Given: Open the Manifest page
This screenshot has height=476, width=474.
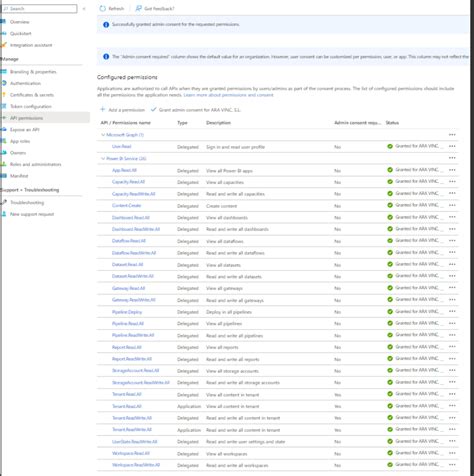Looking at the screenshot, I should pos(19,176).
